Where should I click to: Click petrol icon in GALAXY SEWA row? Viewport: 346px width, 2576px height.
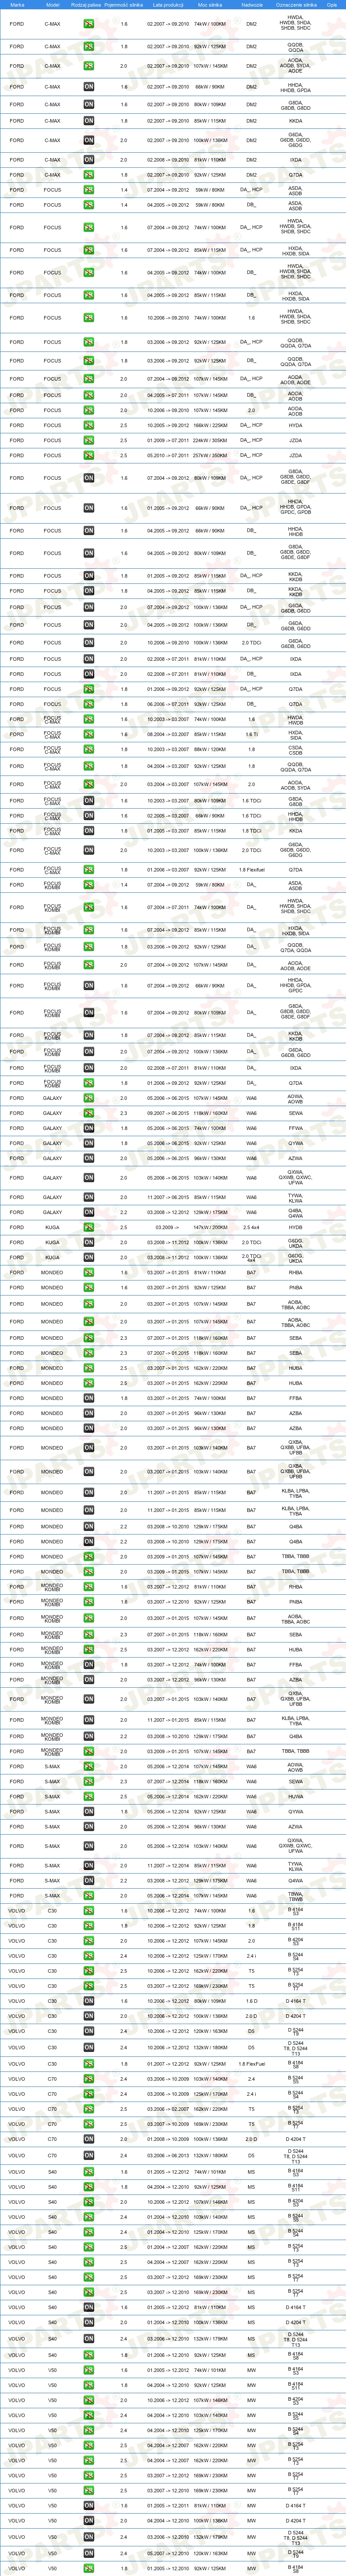89,1113
